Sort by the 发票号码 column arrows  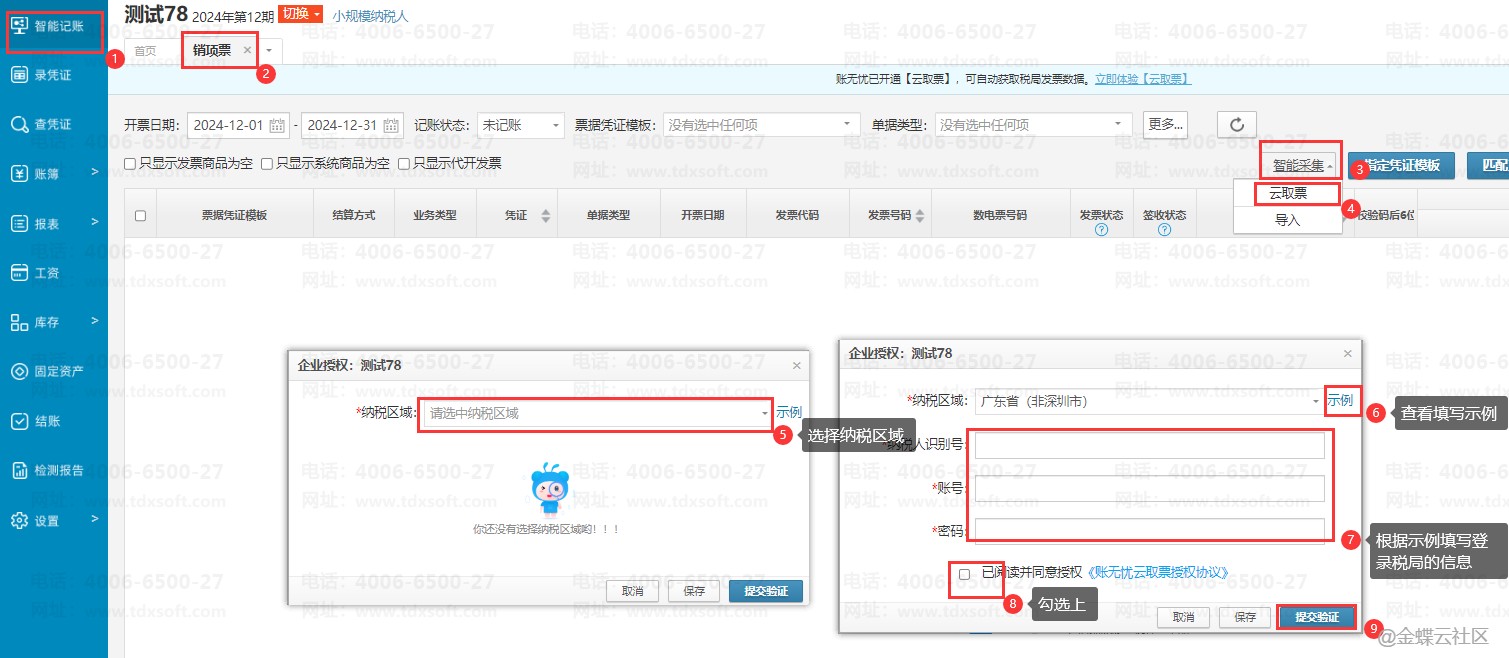(920, 216)
